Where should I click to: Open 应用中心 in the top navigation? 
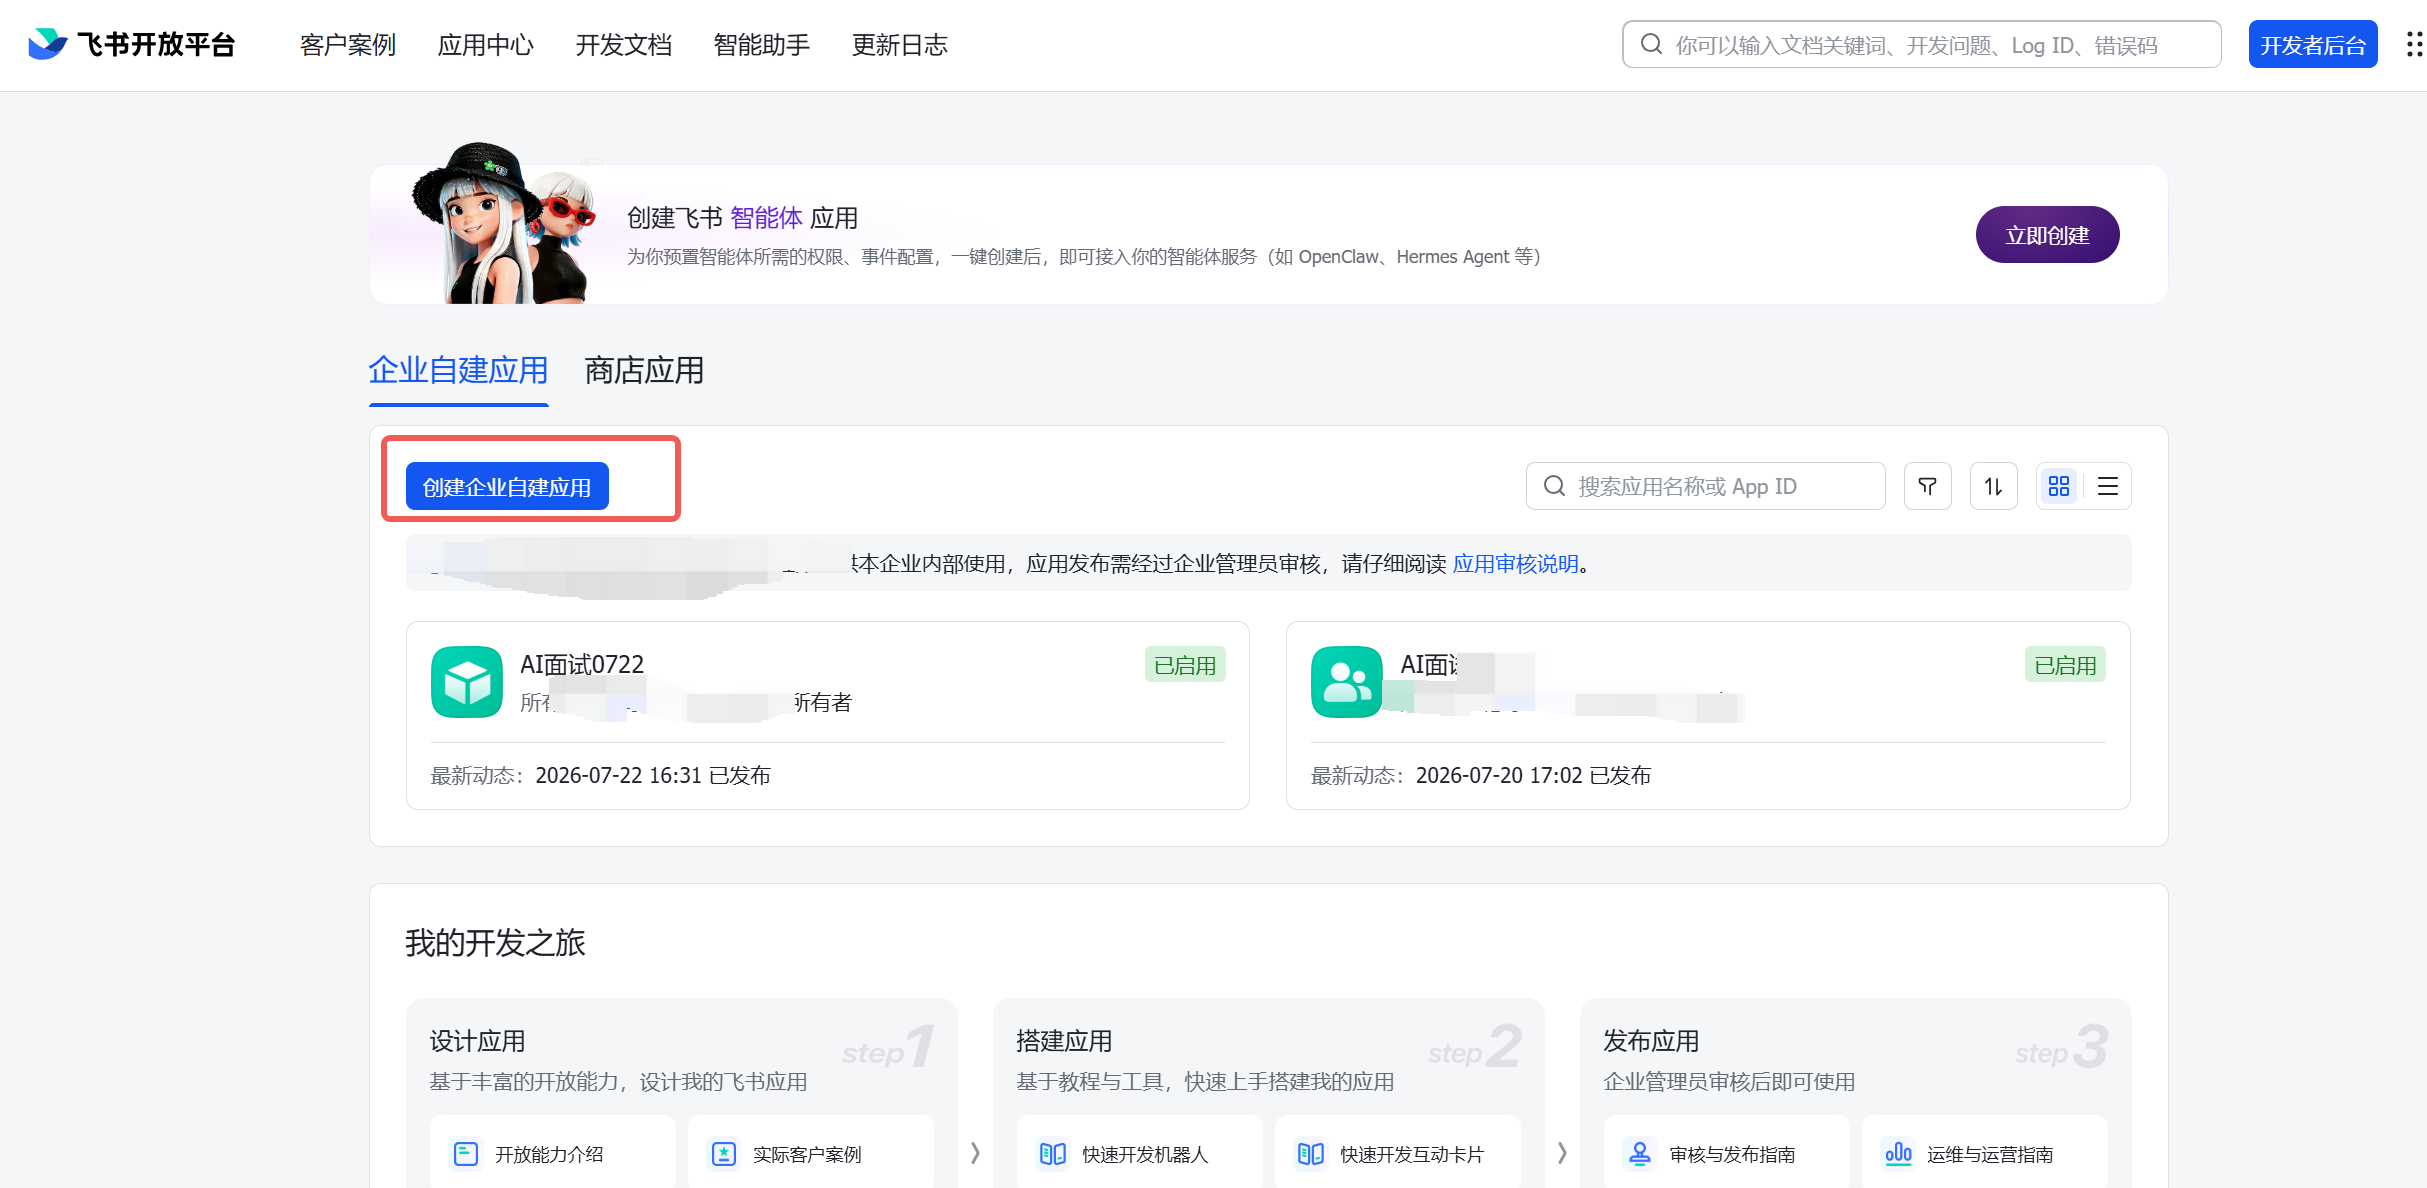[486, 45]
